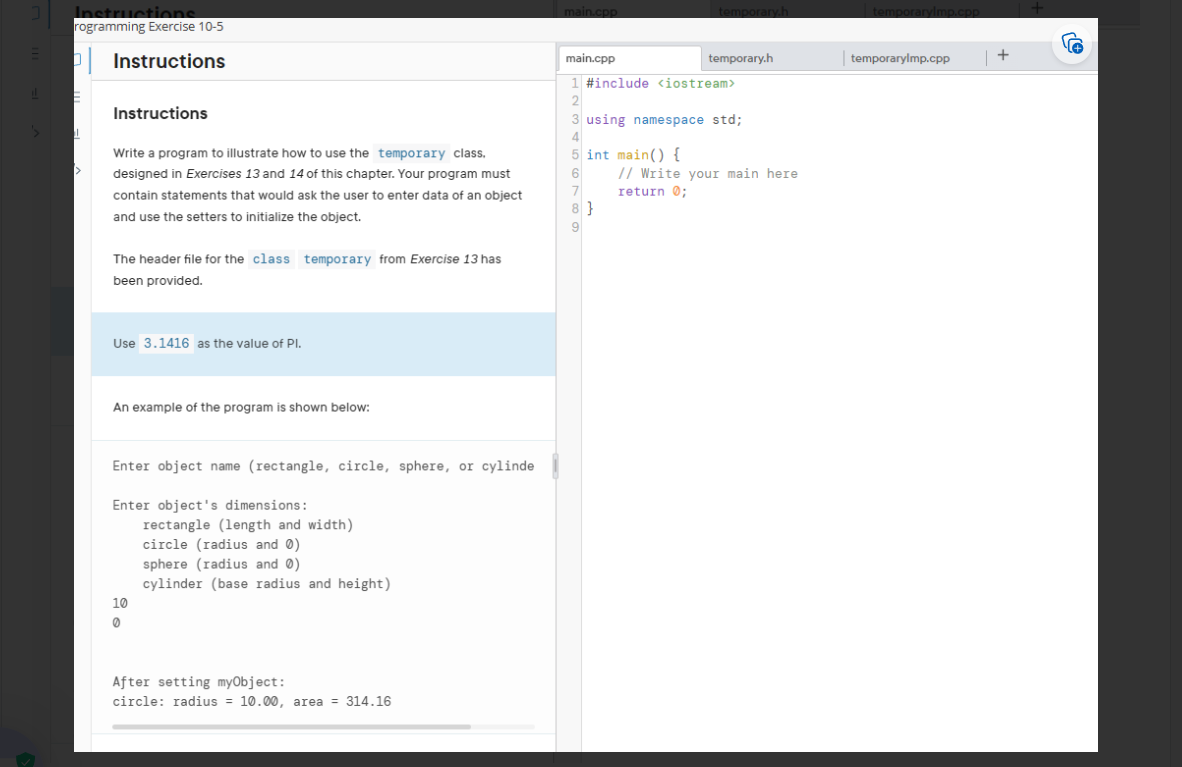Click the "Enter object's dimensions:" line
Viewport: 1182px width, 767px height.
(x=210, y=505)
